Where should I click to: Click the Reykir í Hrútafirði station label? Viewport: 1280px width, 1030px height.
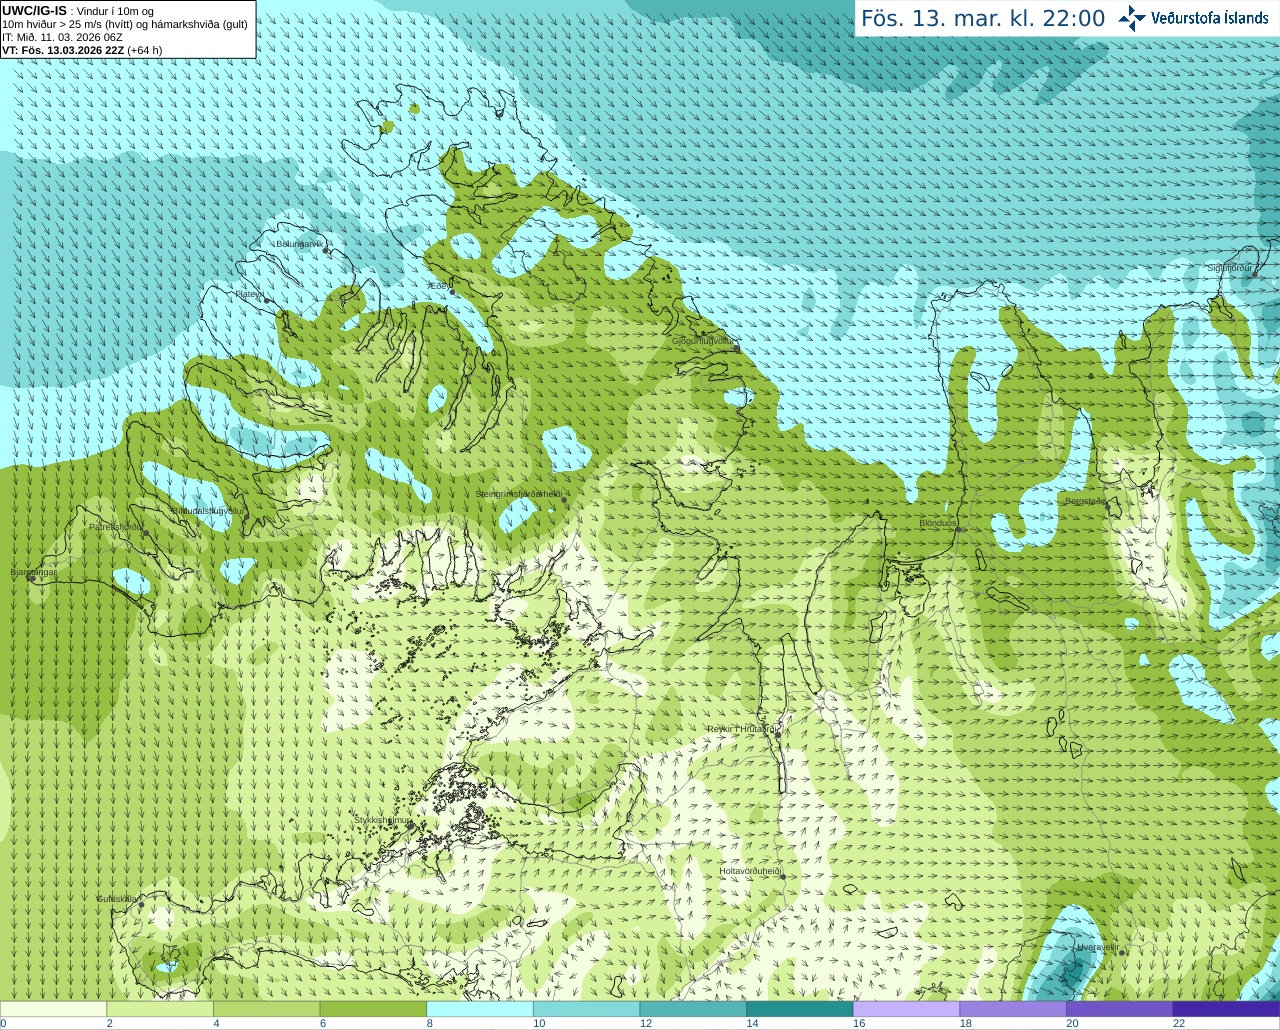(741, 729)
